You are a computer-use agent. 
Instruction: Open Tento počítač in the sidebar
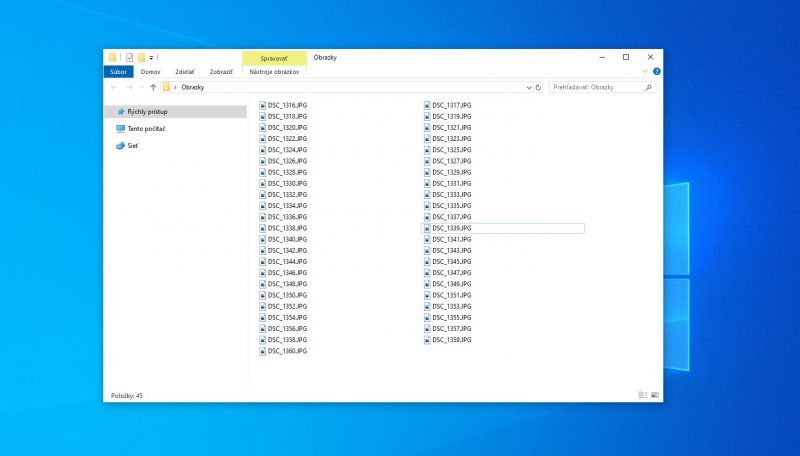tap(146, 129)
